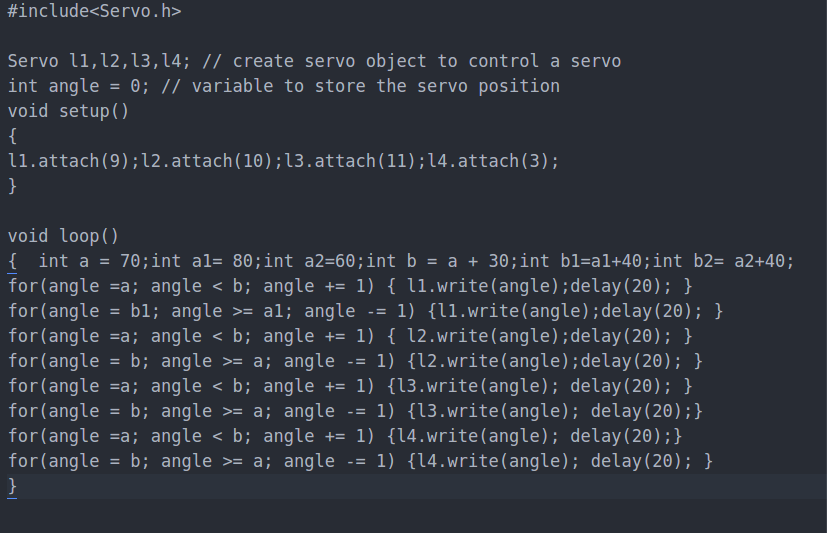Click the opening brace after void loop()

tap(12, 261)
